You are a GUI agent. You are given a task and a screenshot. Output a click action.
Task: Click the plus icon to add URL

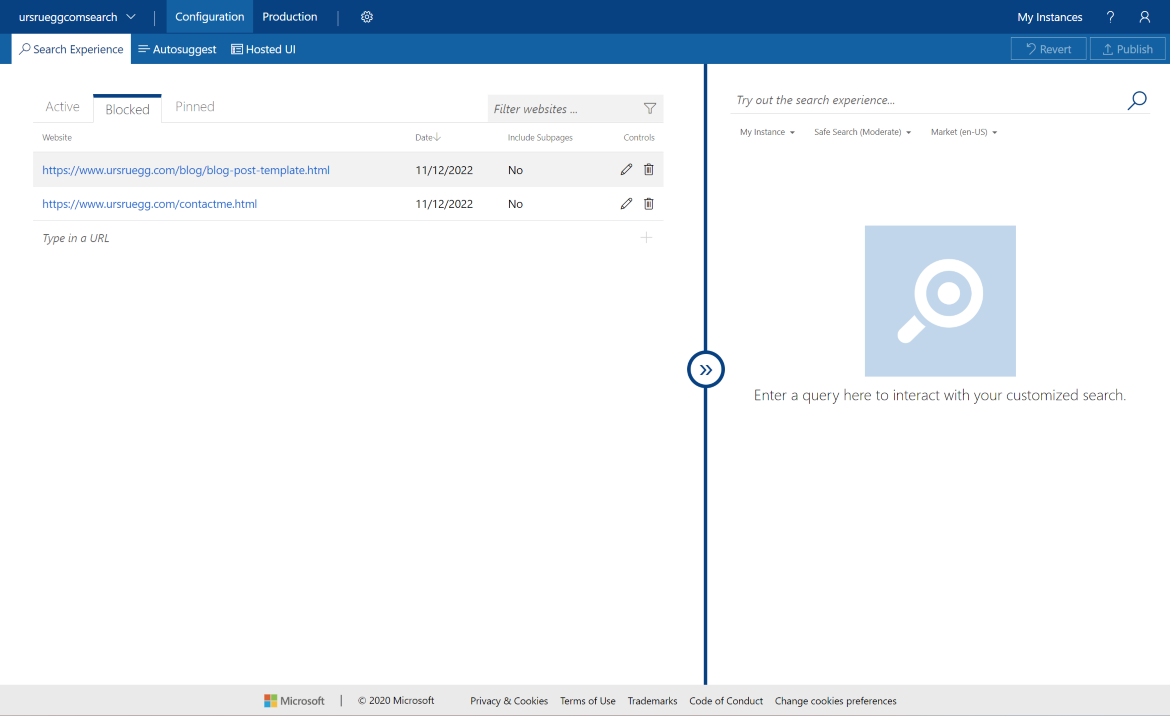click(x=646, y=238)
